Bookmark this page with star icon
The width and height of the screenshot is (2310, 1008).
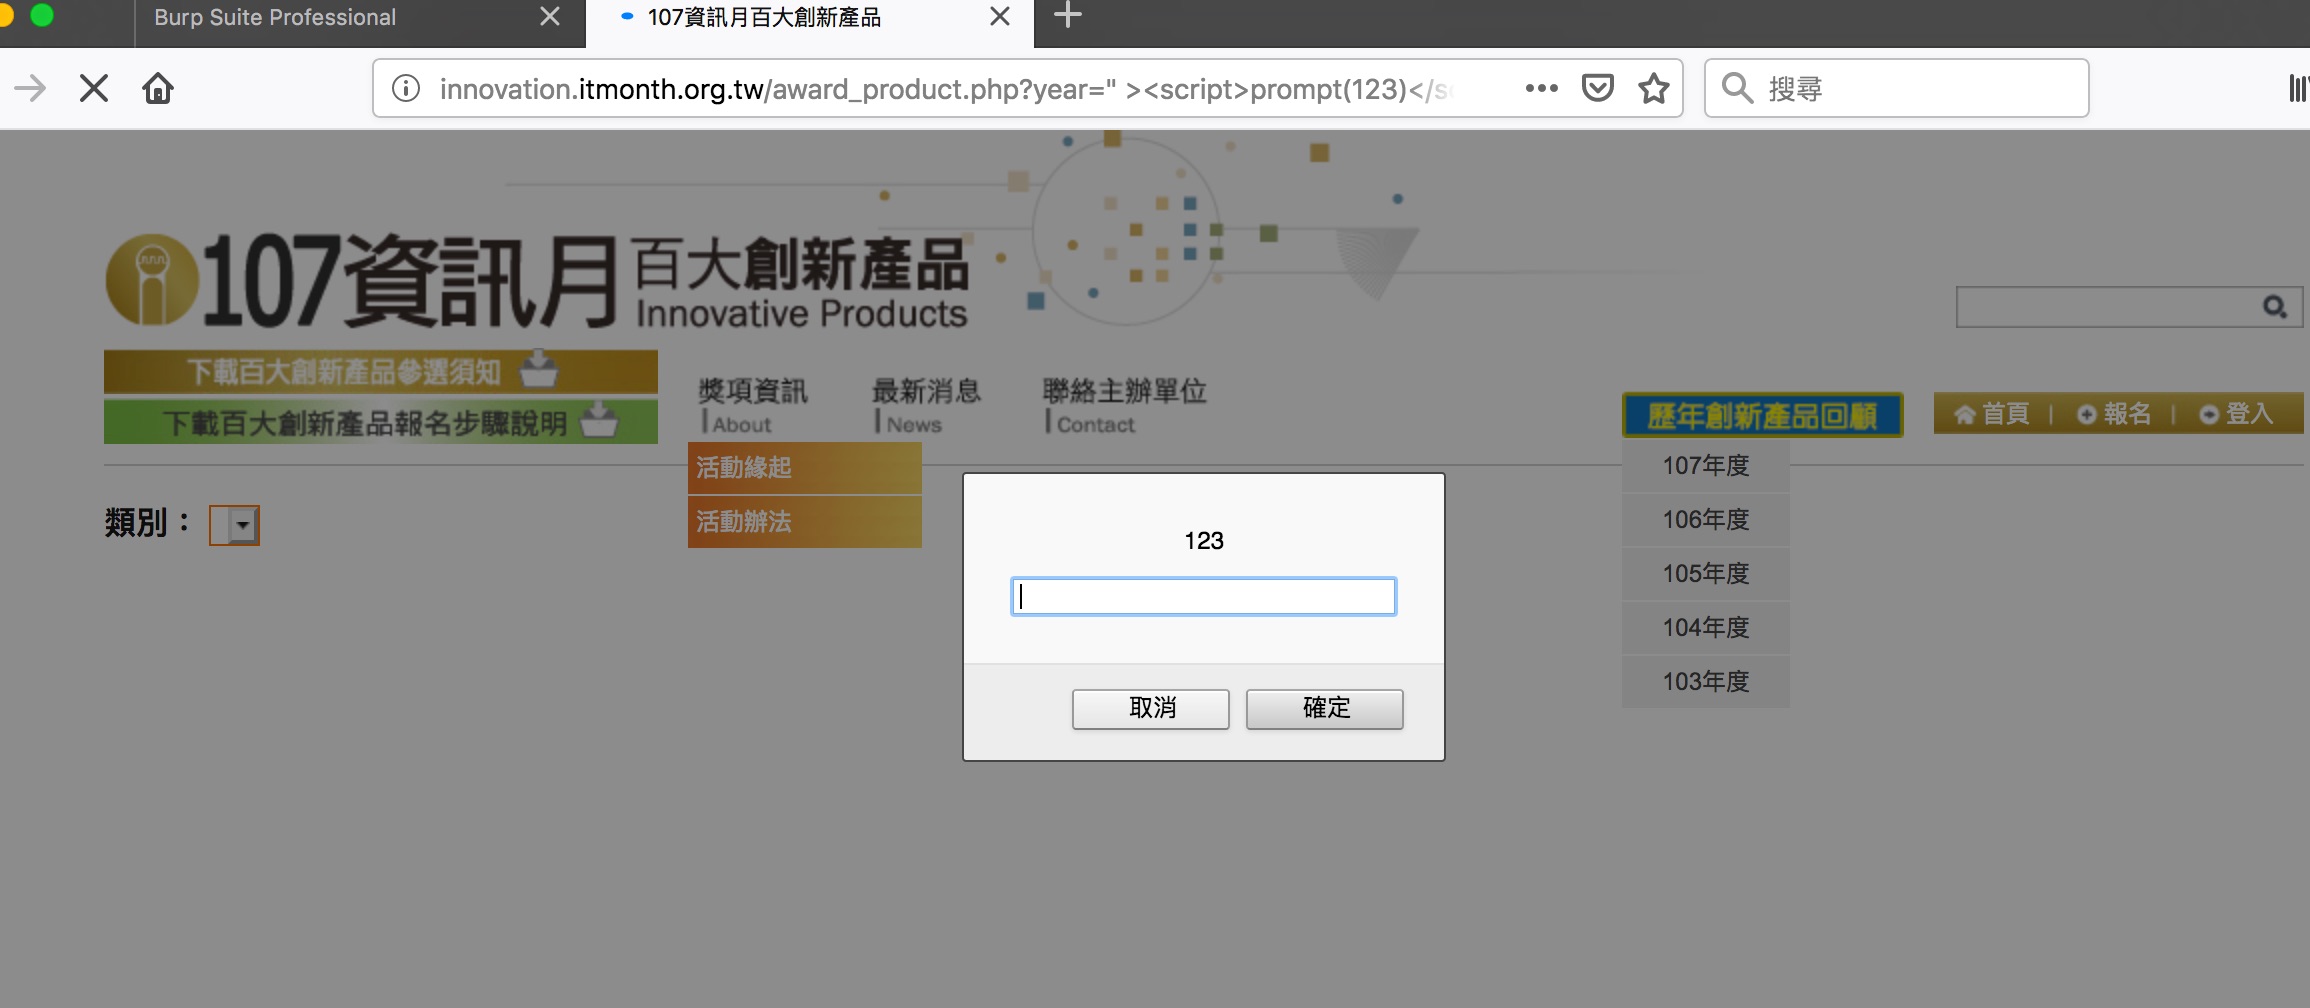tap(1654, 89)
